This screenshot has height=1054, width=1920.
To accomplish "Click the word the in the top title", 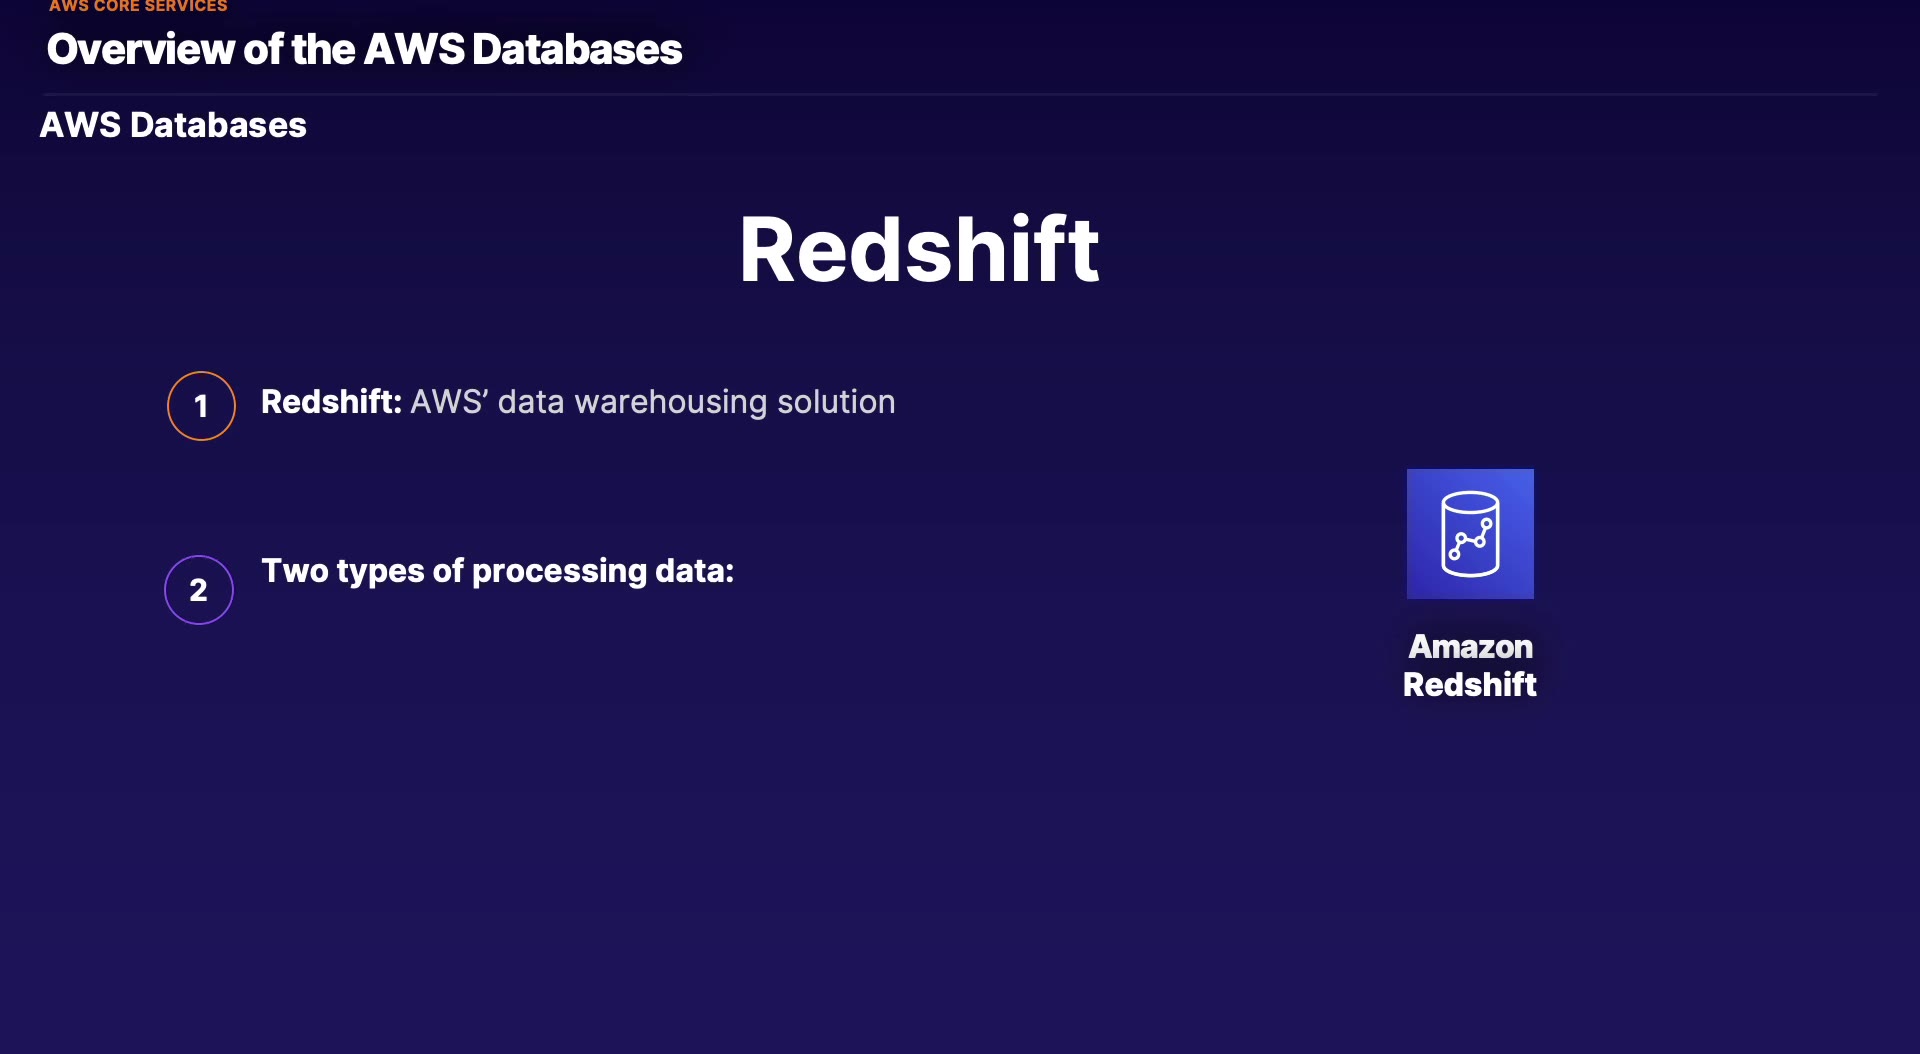I will 323,49.
